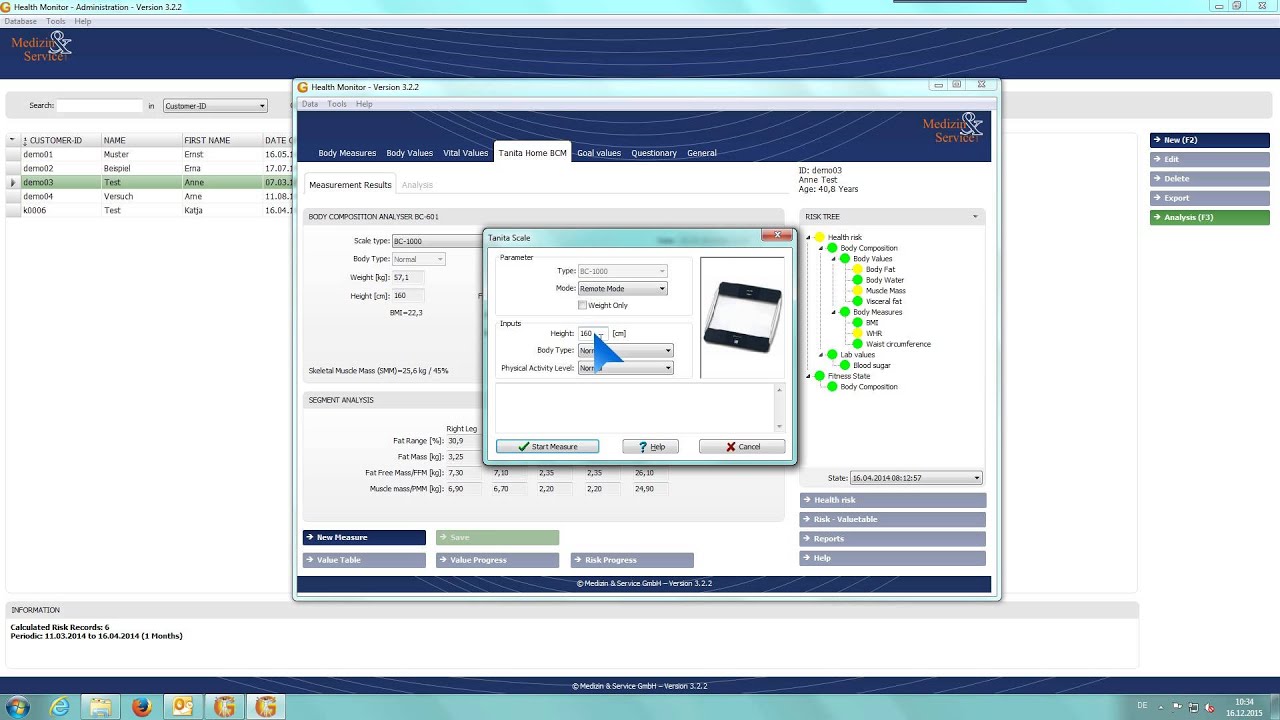1280x720 pixels.
Task: Click the Start Measure button
Action: pyautogui.click(x=547, y=447)
